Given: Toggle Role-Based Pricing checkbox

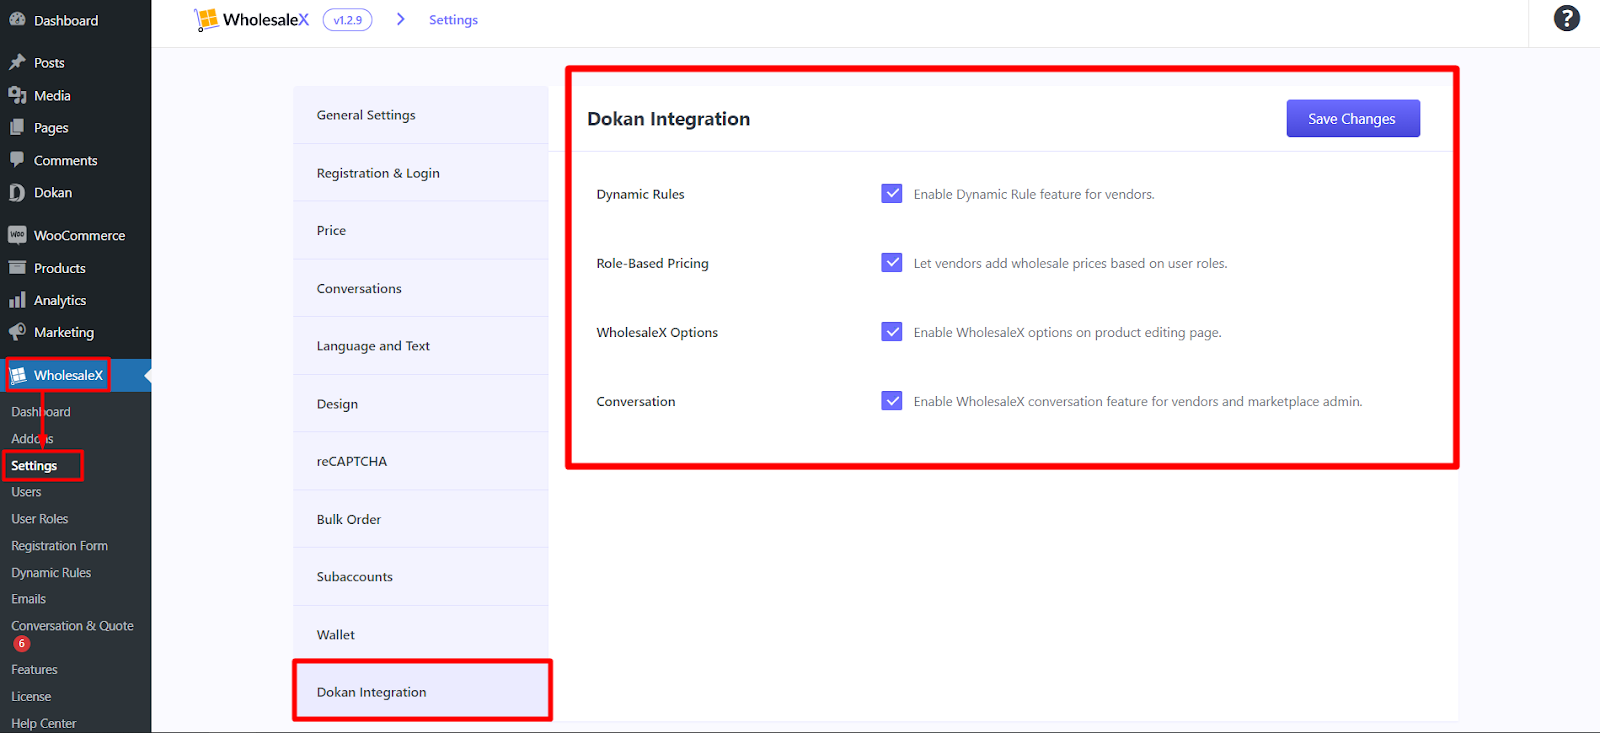Looking at the screenshot, I should click(x=892, y=262).
